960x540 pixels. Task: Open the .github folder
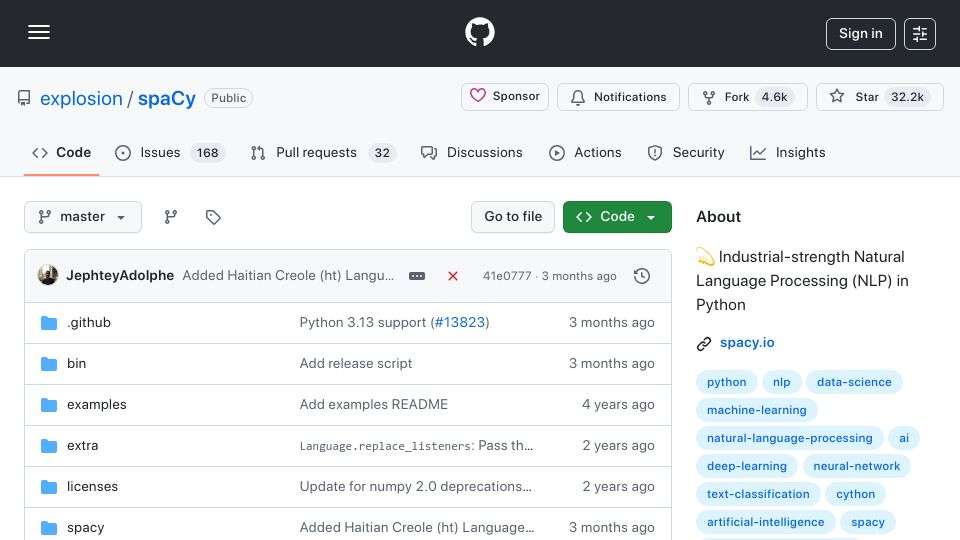pyautogui.click(x=89, y=323)
